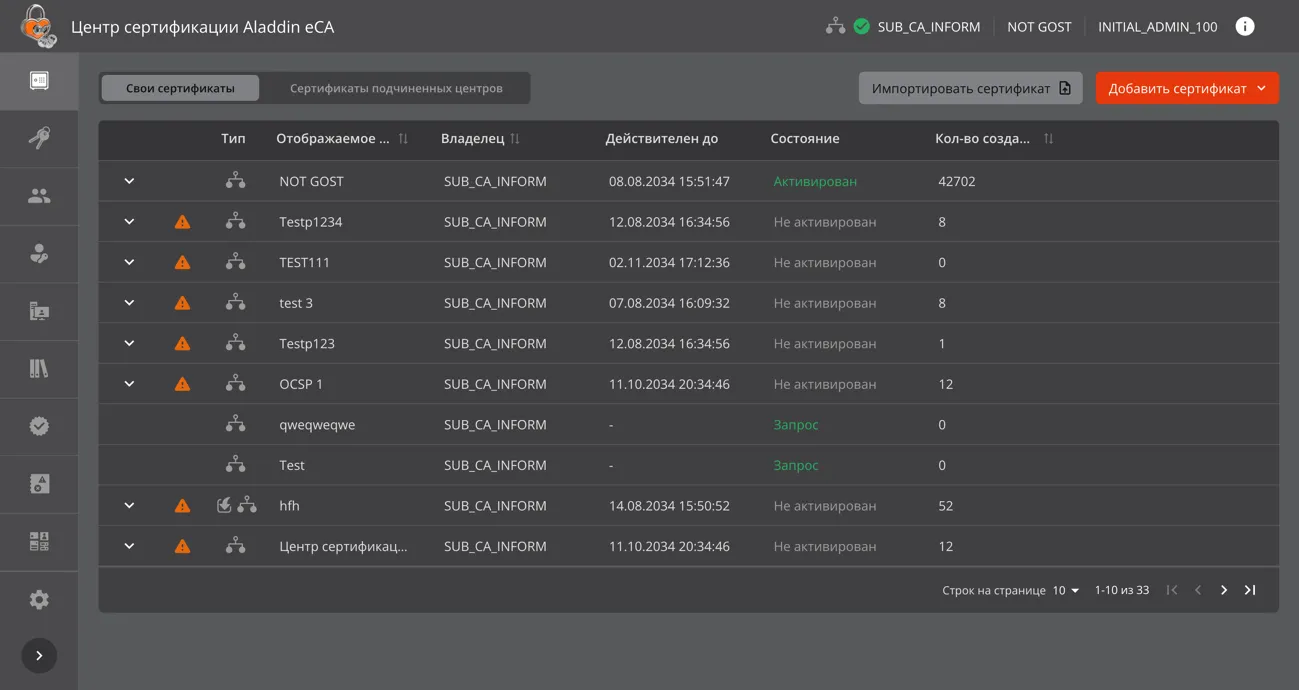The width and height of the screenshot is (1299, 690).
Task: Open the books library sidebar icon
Action: tap(39, 369)
